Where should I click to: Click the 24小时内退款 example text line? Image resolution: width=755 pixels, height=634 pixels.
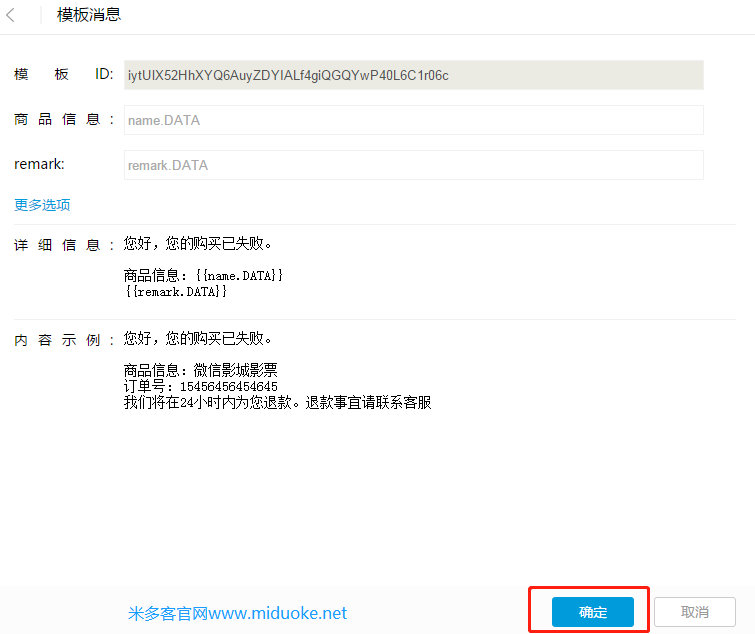click(x=277, y=402)
